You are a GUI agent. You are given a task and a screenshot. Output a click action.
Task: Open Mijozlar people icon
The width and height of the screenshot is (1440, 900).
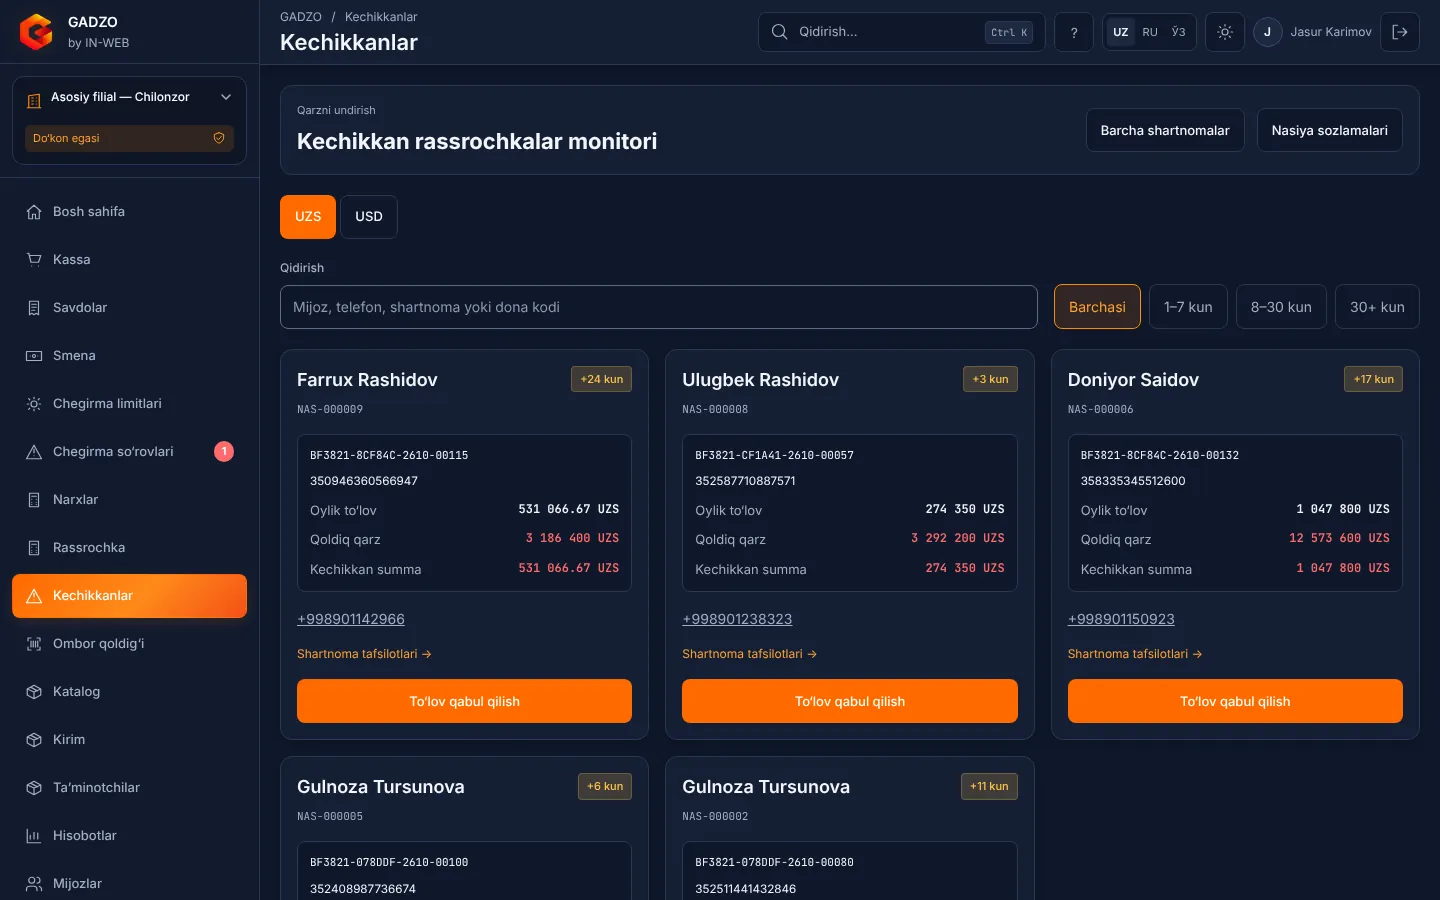34,884
